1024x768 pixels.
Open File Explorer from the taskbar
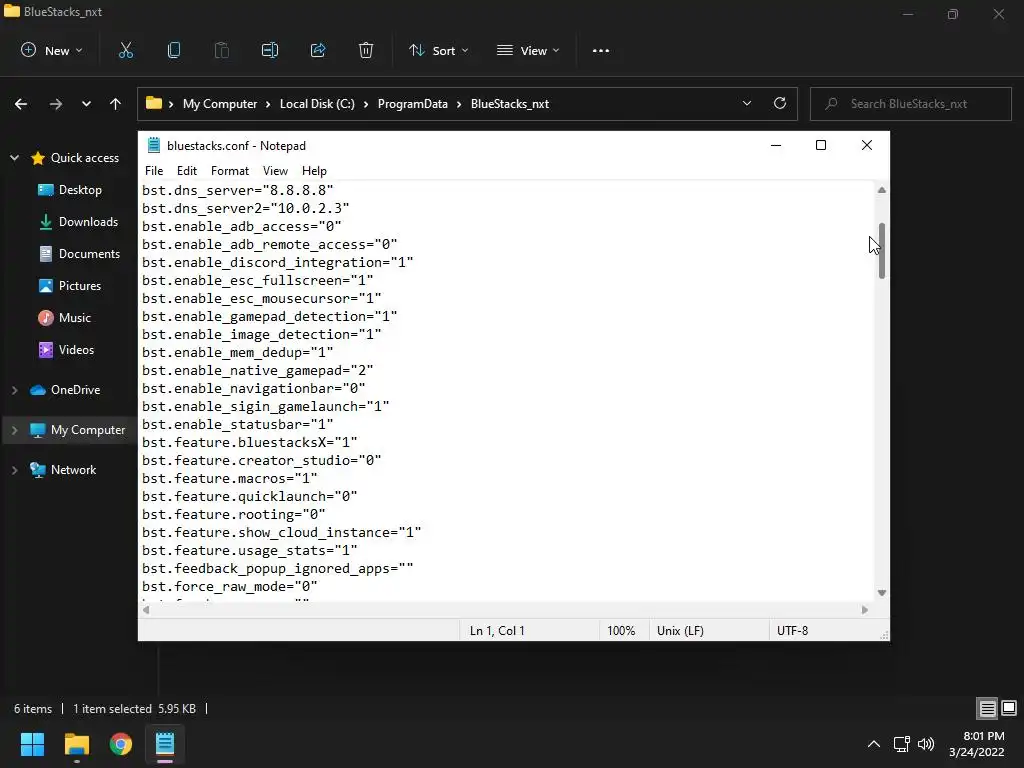(77, 744)
